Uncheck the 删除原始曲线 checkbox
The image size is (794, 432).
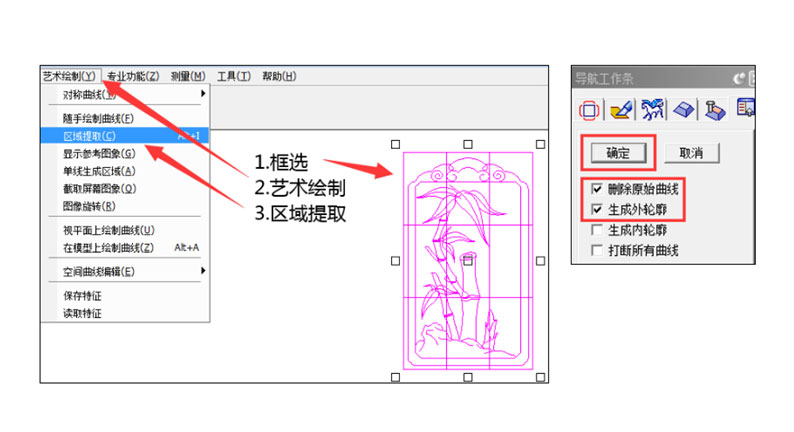tap(597, 189)
